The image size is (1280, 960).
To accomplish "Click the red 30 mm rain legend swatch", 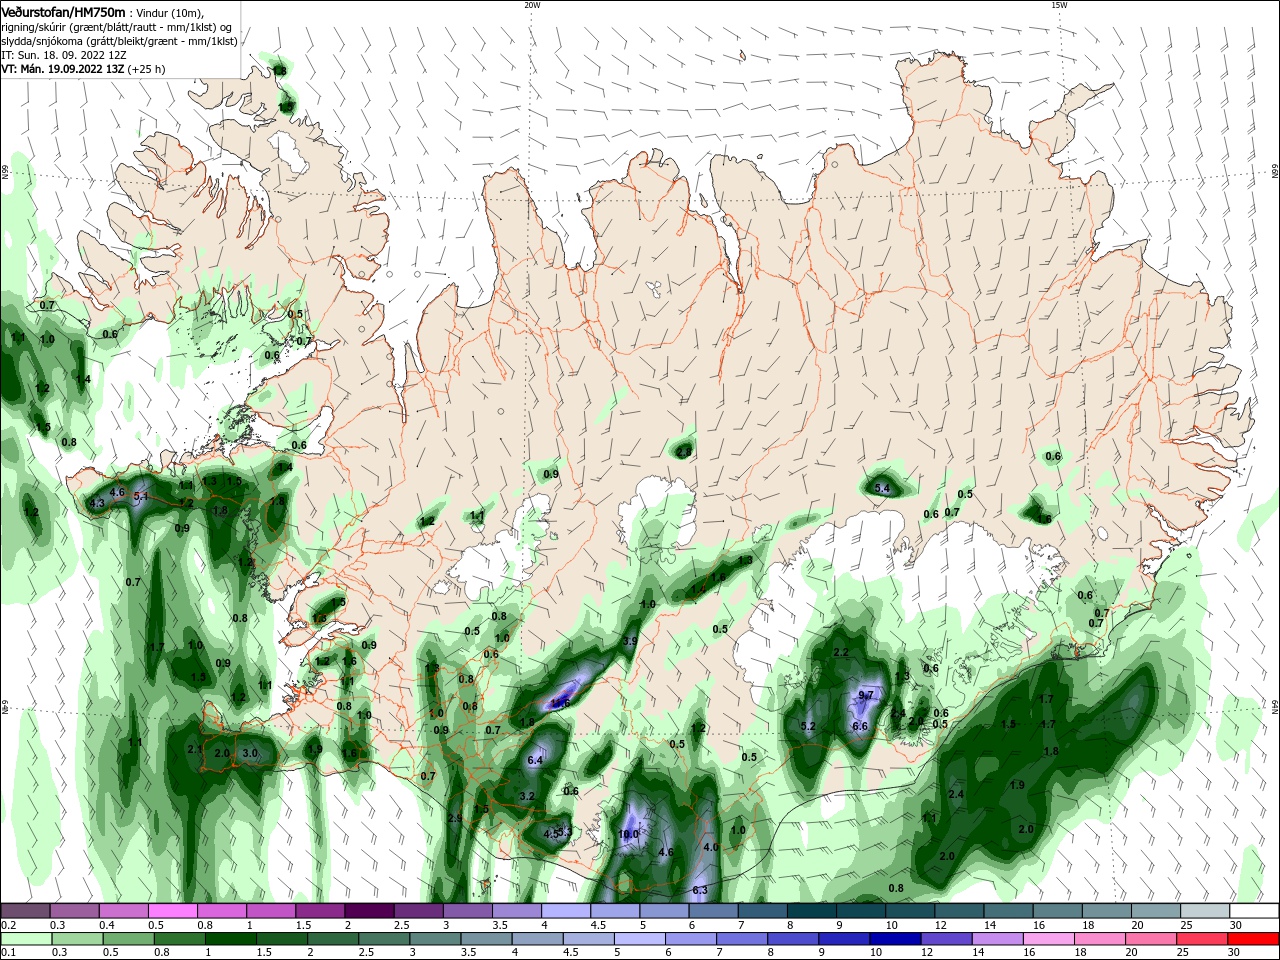I will 1254,938.
